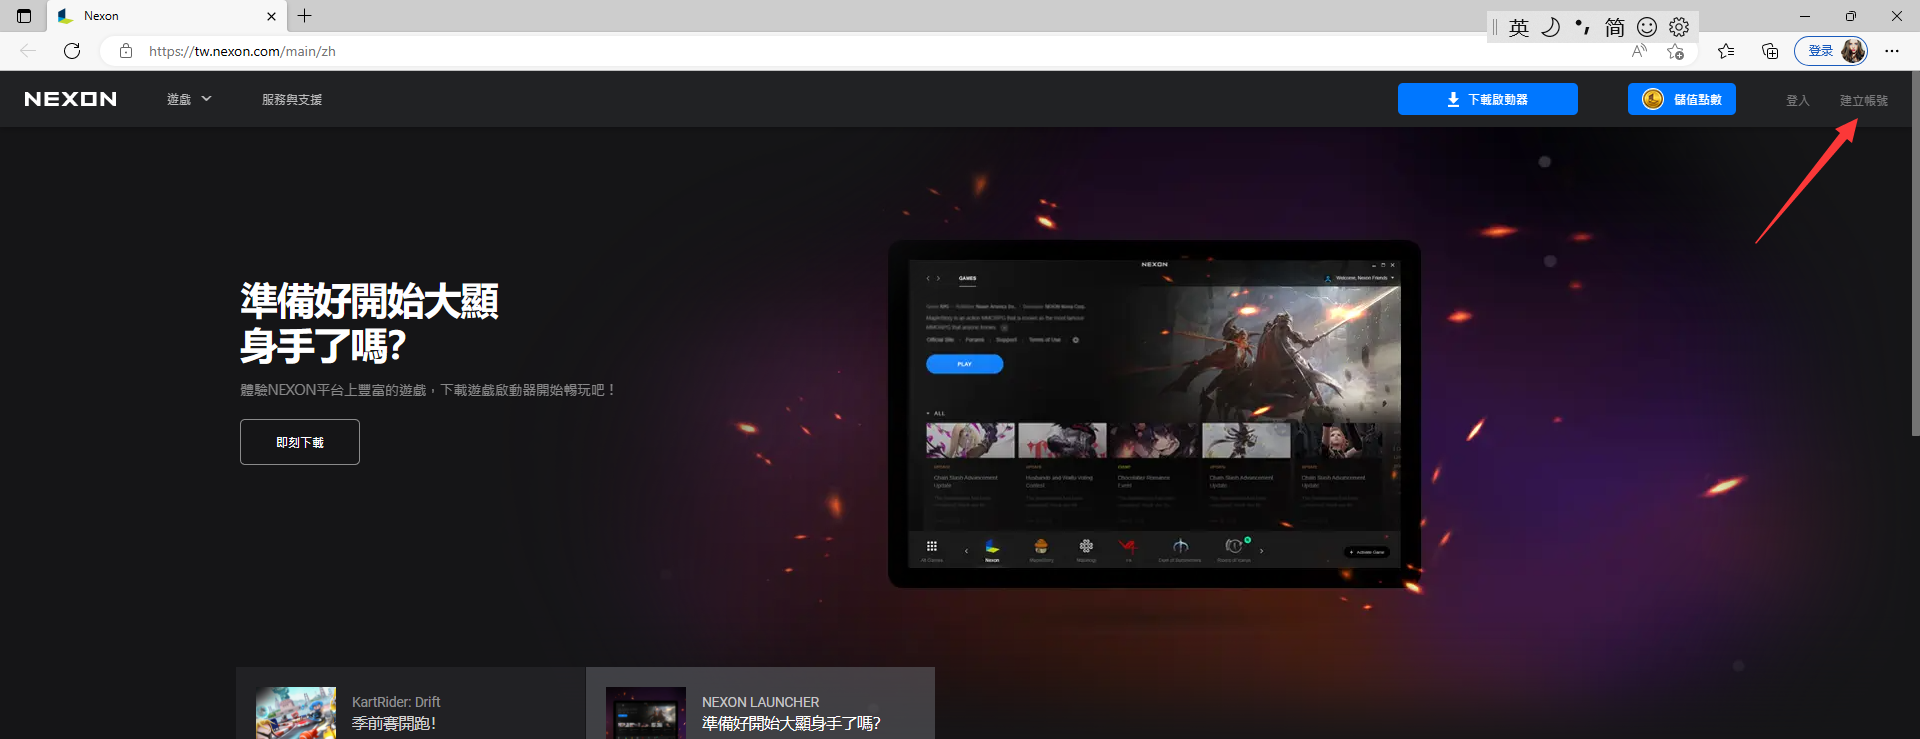Open the 服務與支援 support menu
This screenshot has height=739, width=1920.
click(x=292, y=99)
